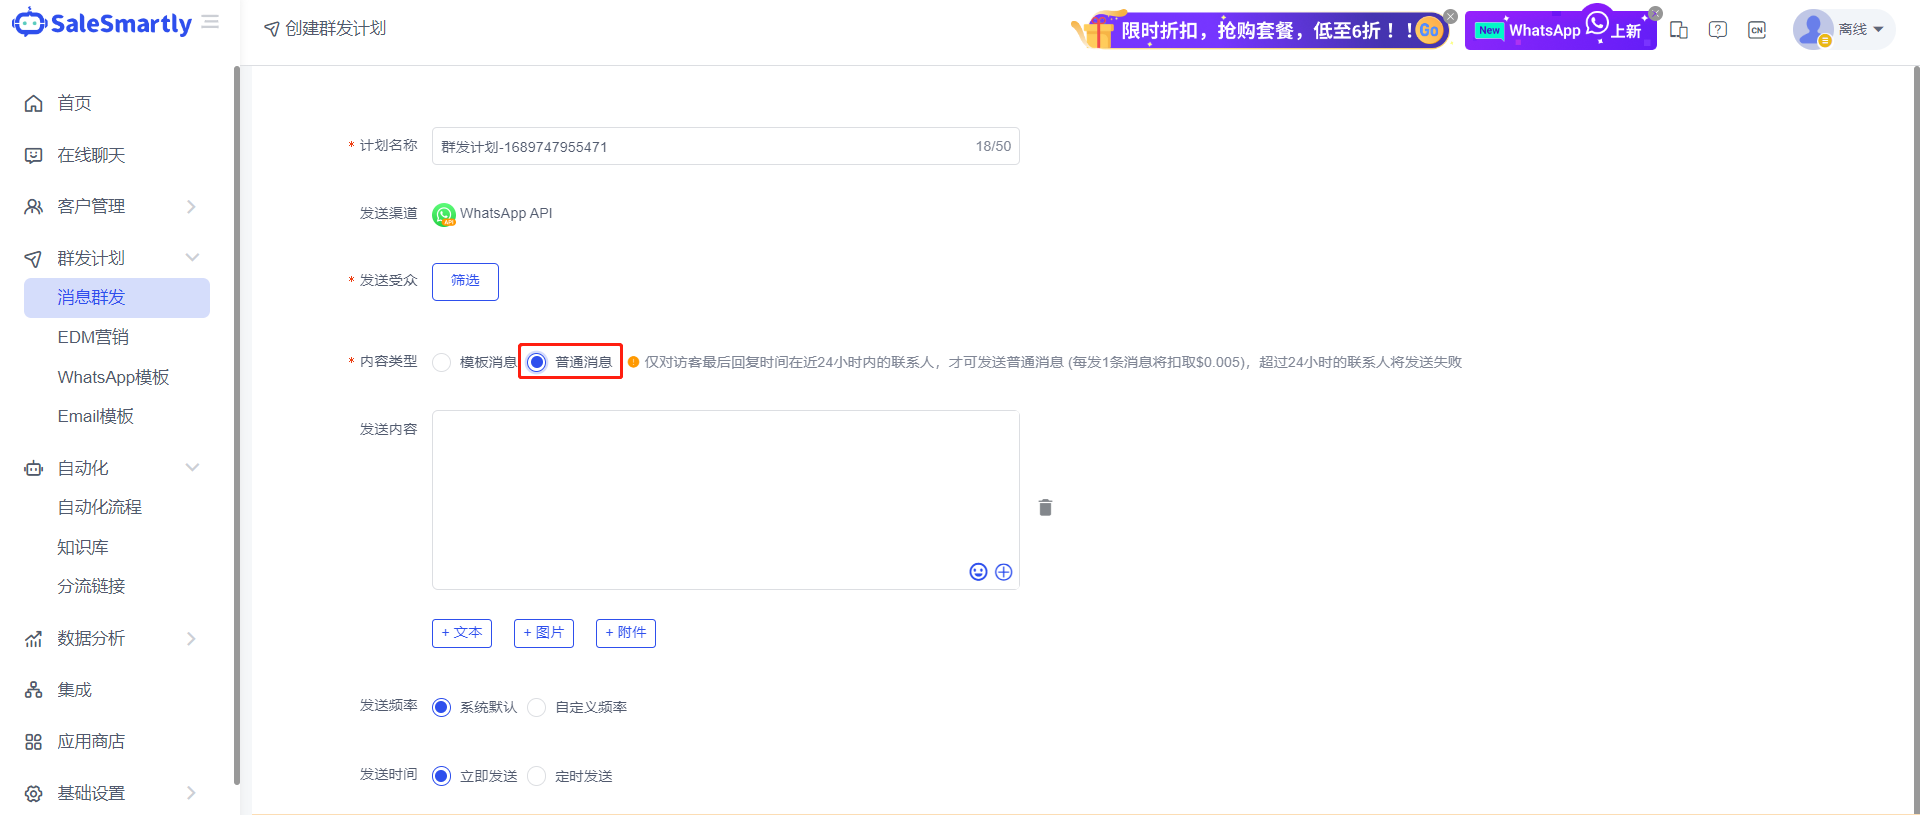Viewport: 1920px width, 815px height.
Task: Choose 自定义频率 sending frequency
Action: (537, 708)
